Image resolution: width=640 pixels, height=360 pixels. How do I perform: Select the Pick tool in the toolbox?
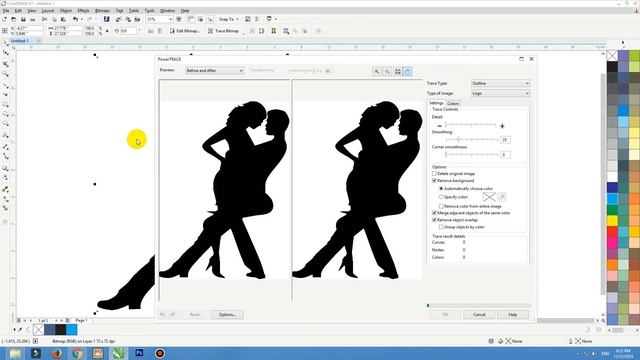coord(5,43)
